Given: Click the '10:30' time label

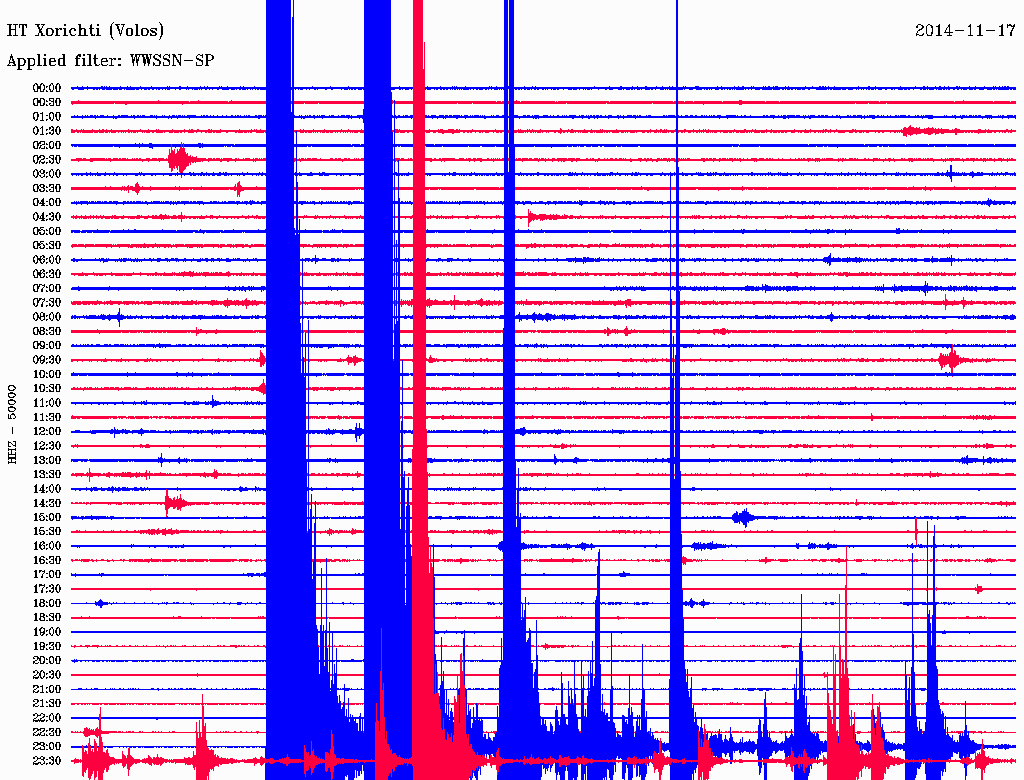Looking at the screenshot, I should click(x=47, y=389).
